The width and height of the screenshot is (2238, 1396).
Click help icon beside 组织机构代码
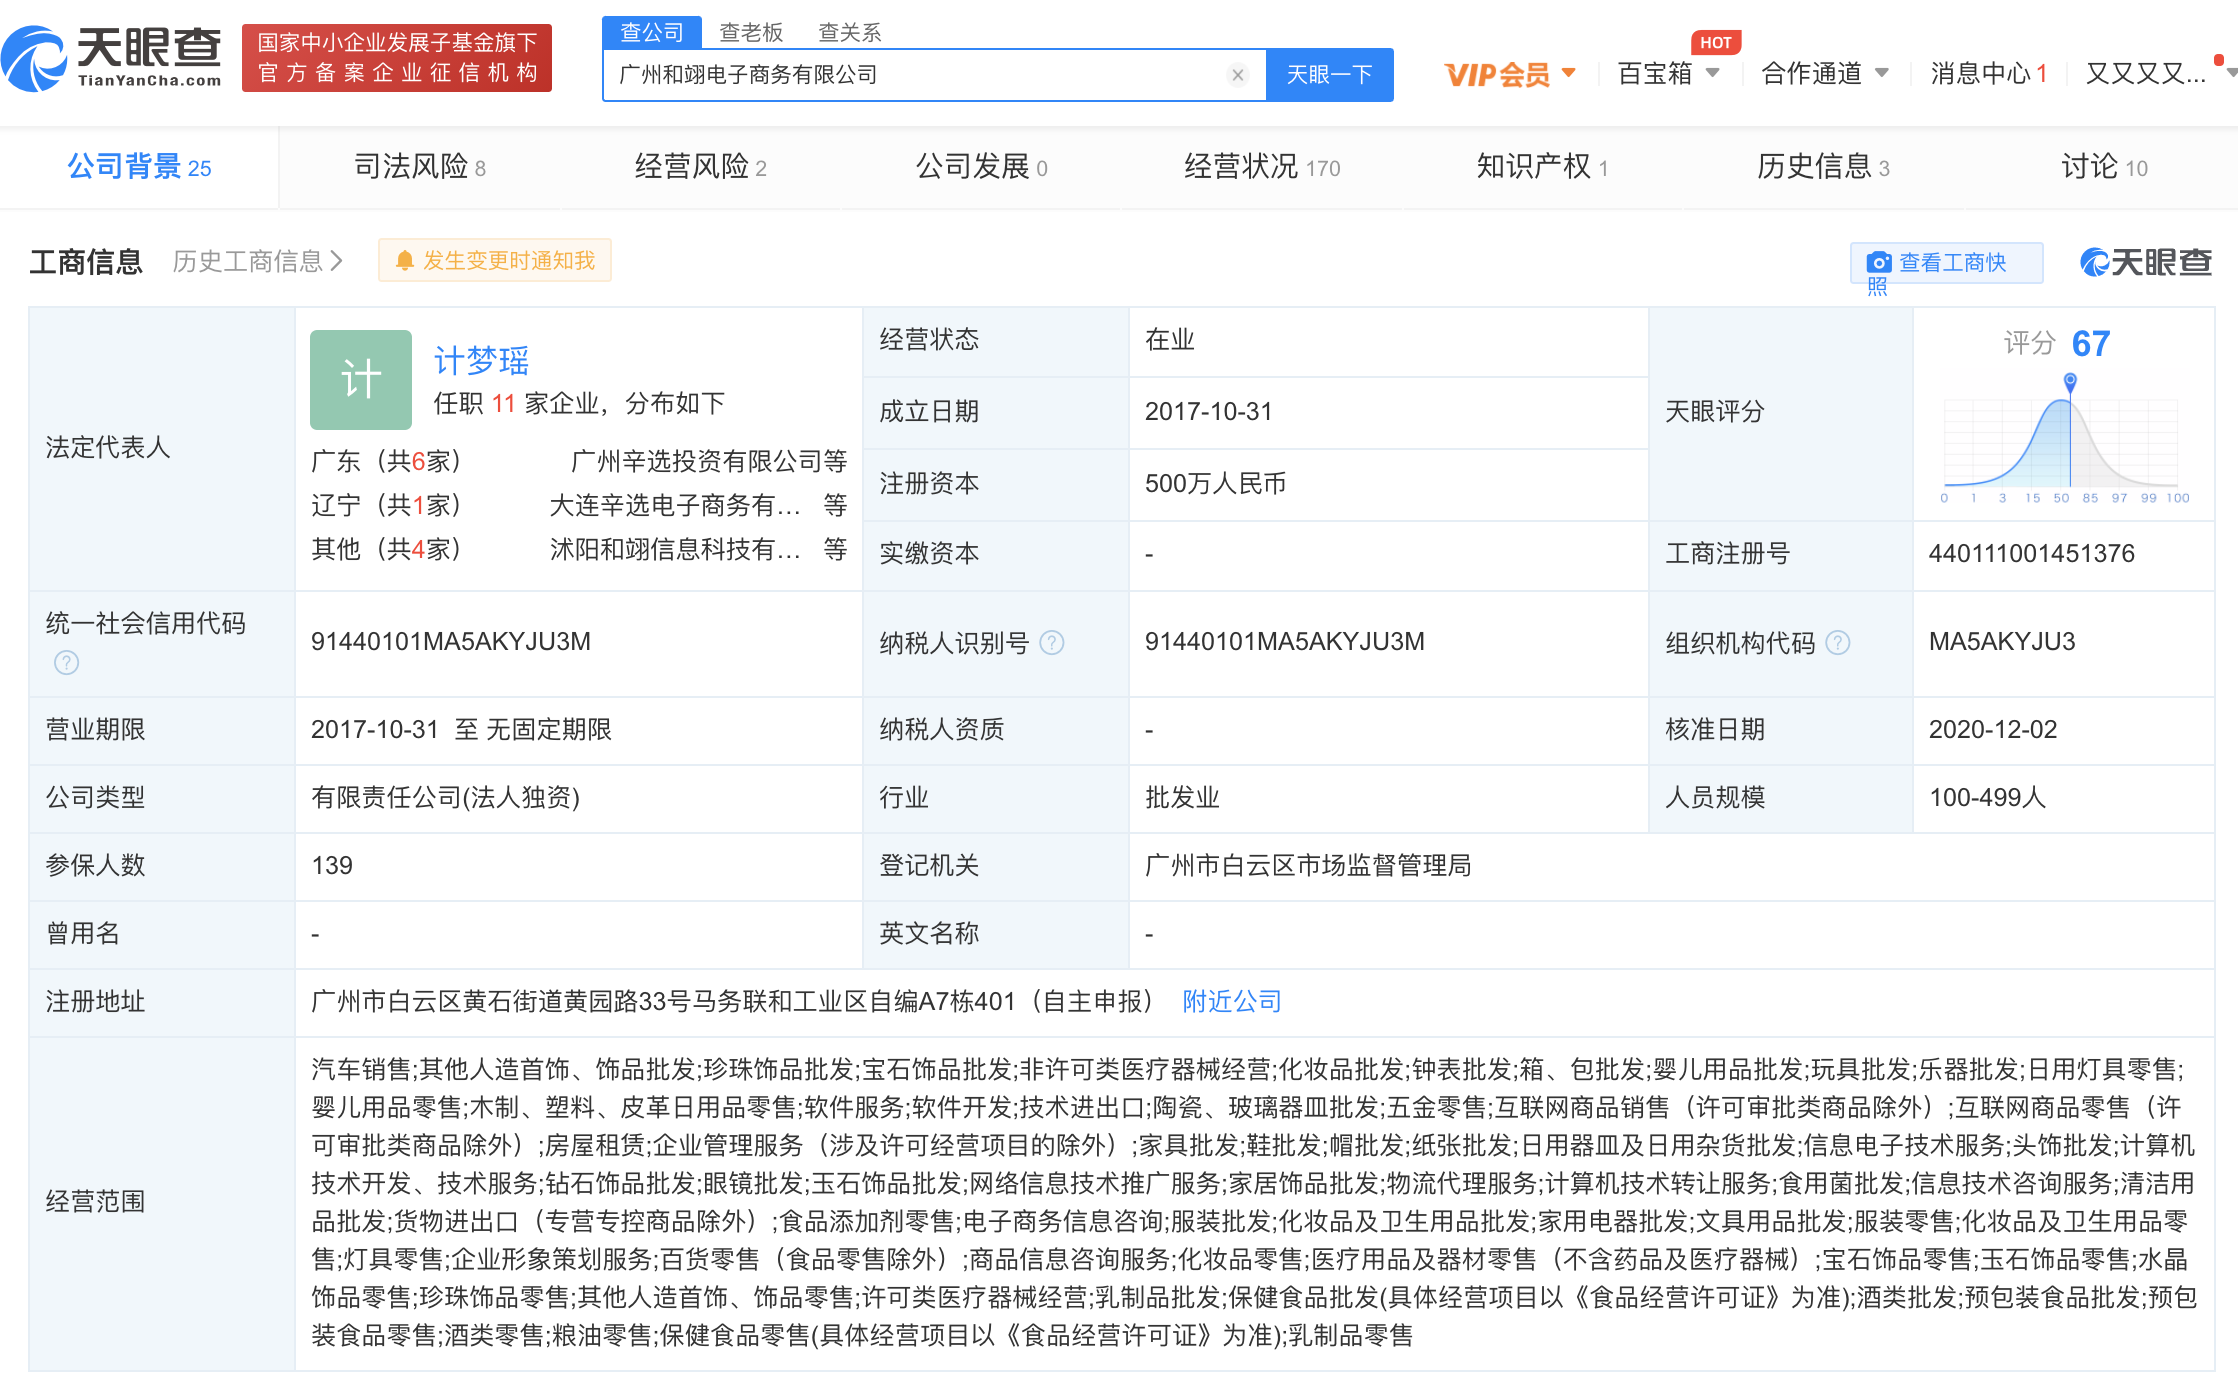click(x=1838, y=643)
